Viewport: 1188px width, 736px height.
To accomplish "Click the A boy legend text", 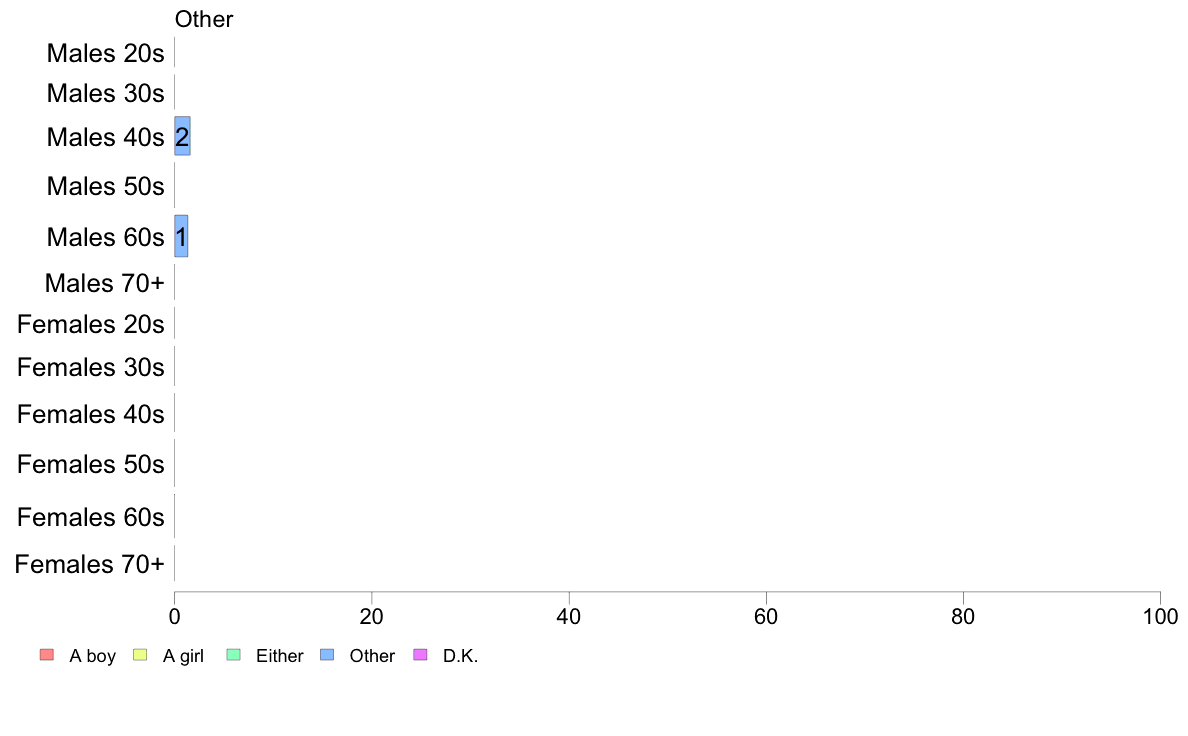I will [92, 656].
